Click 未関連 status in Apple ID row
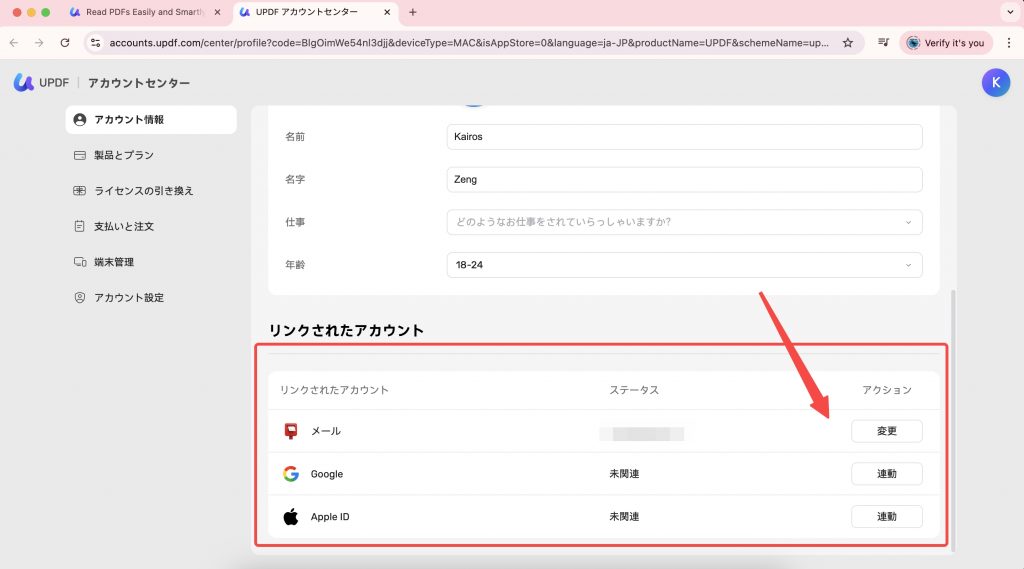1024x569 pixels. tap(624, 517)
